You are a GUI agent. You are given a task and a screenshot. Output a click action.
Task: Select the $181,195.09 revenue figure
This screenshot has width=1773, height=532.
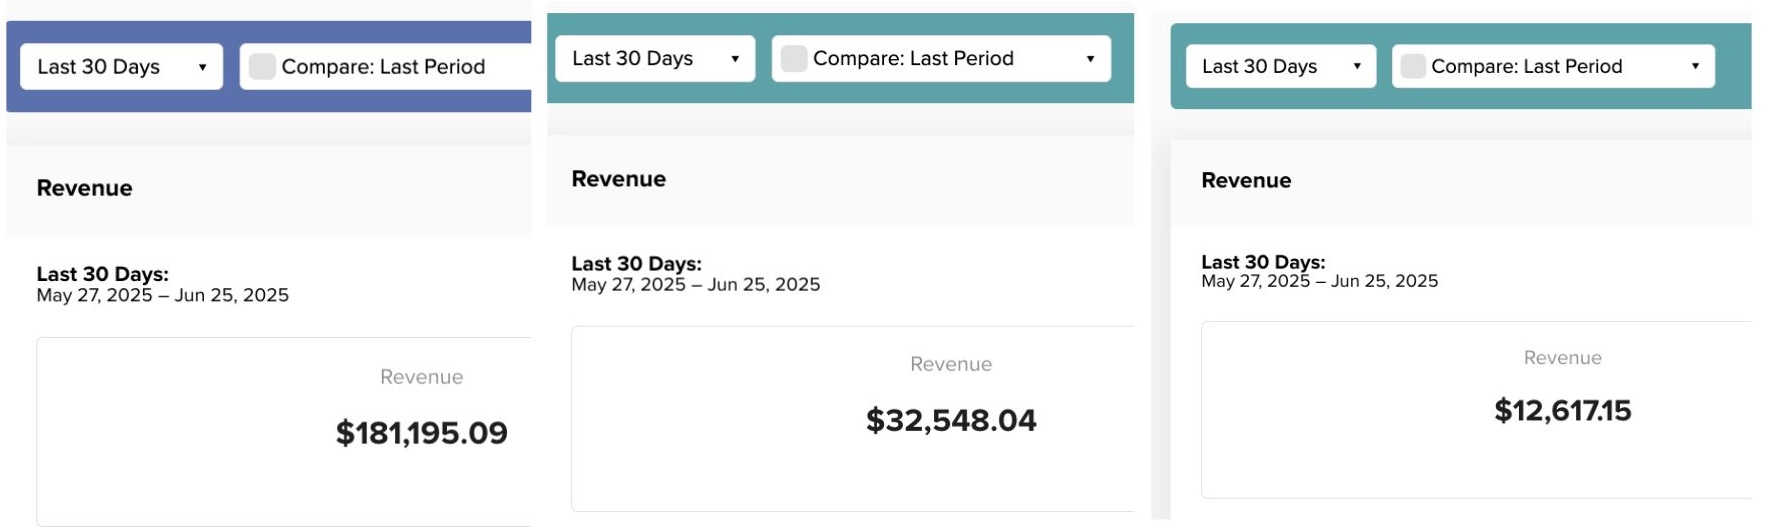click(421, 433)
